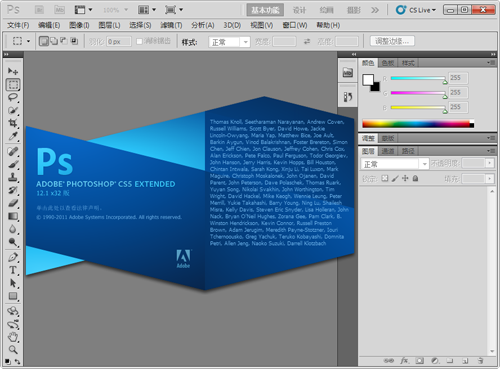
Task: Select the Path Selection tool
Action: (x=13, y=283)
